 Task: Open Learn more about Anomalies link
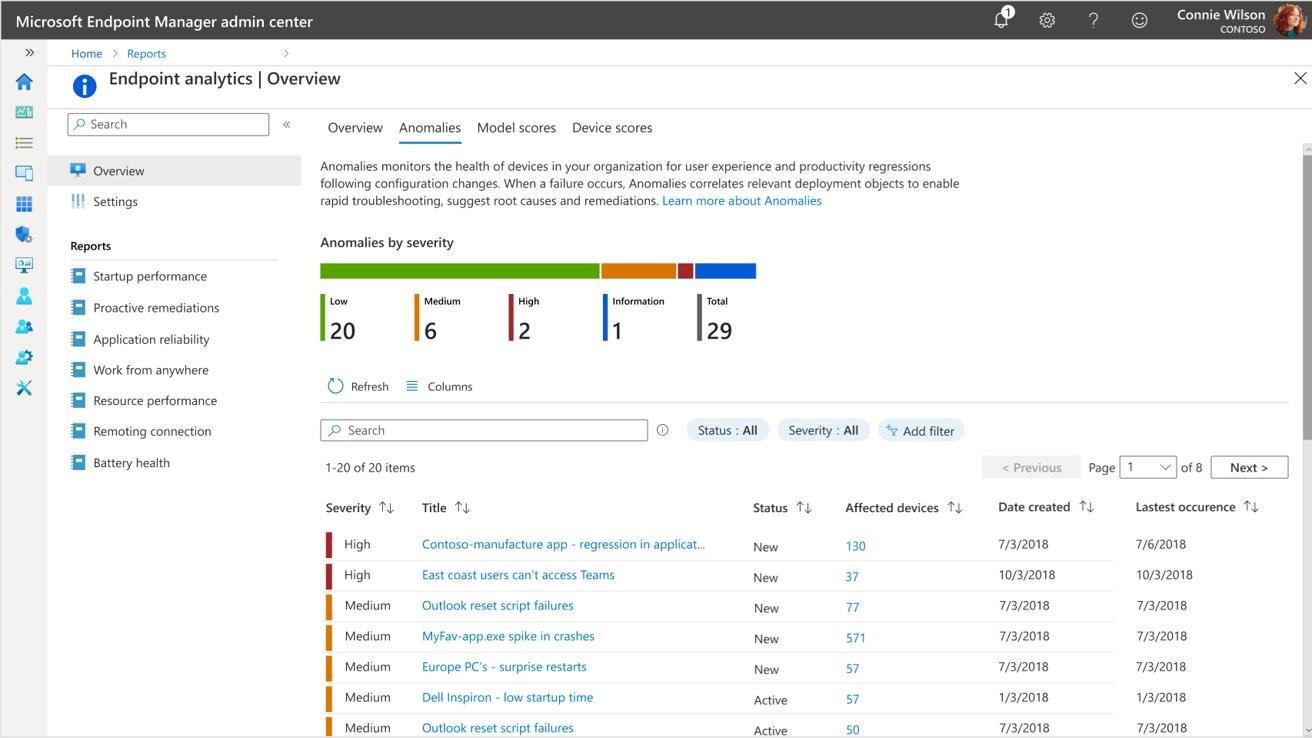[x=742, y=198]
